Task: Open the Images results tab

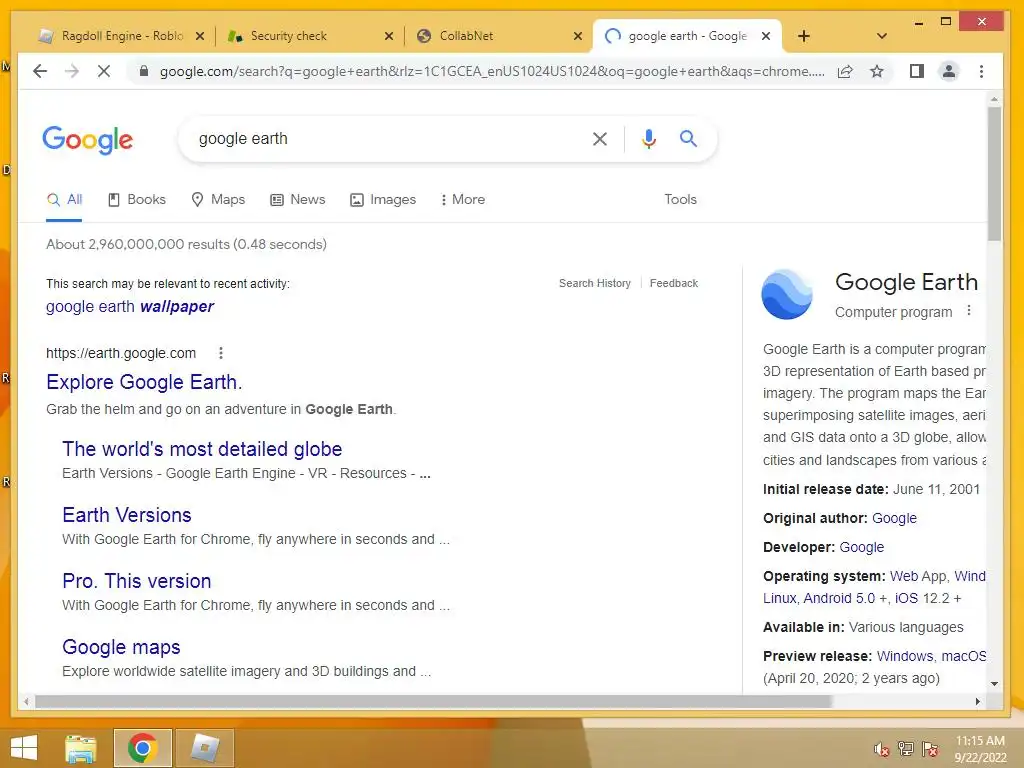Action: (383, 199)
